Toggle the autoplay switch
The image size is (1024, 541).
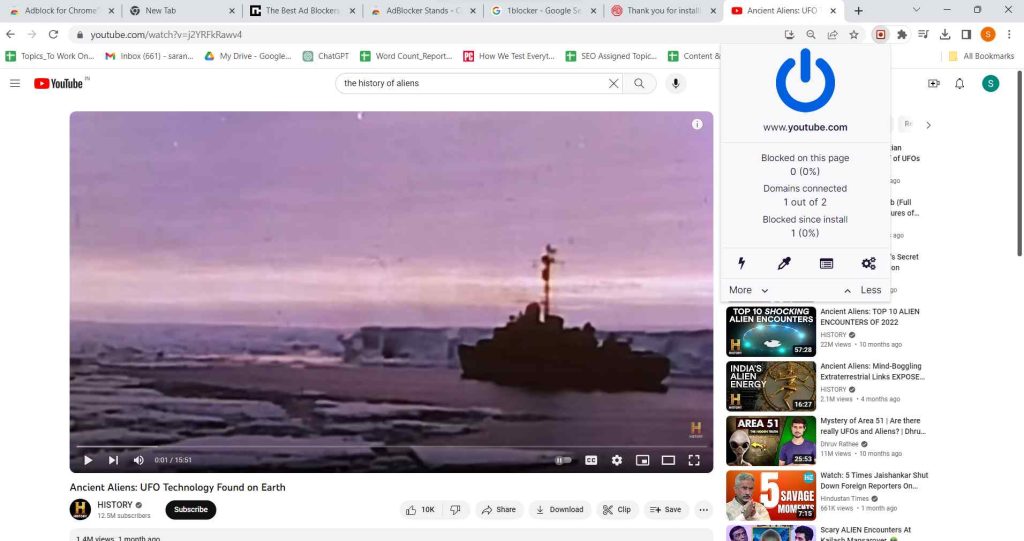point(563,460)
